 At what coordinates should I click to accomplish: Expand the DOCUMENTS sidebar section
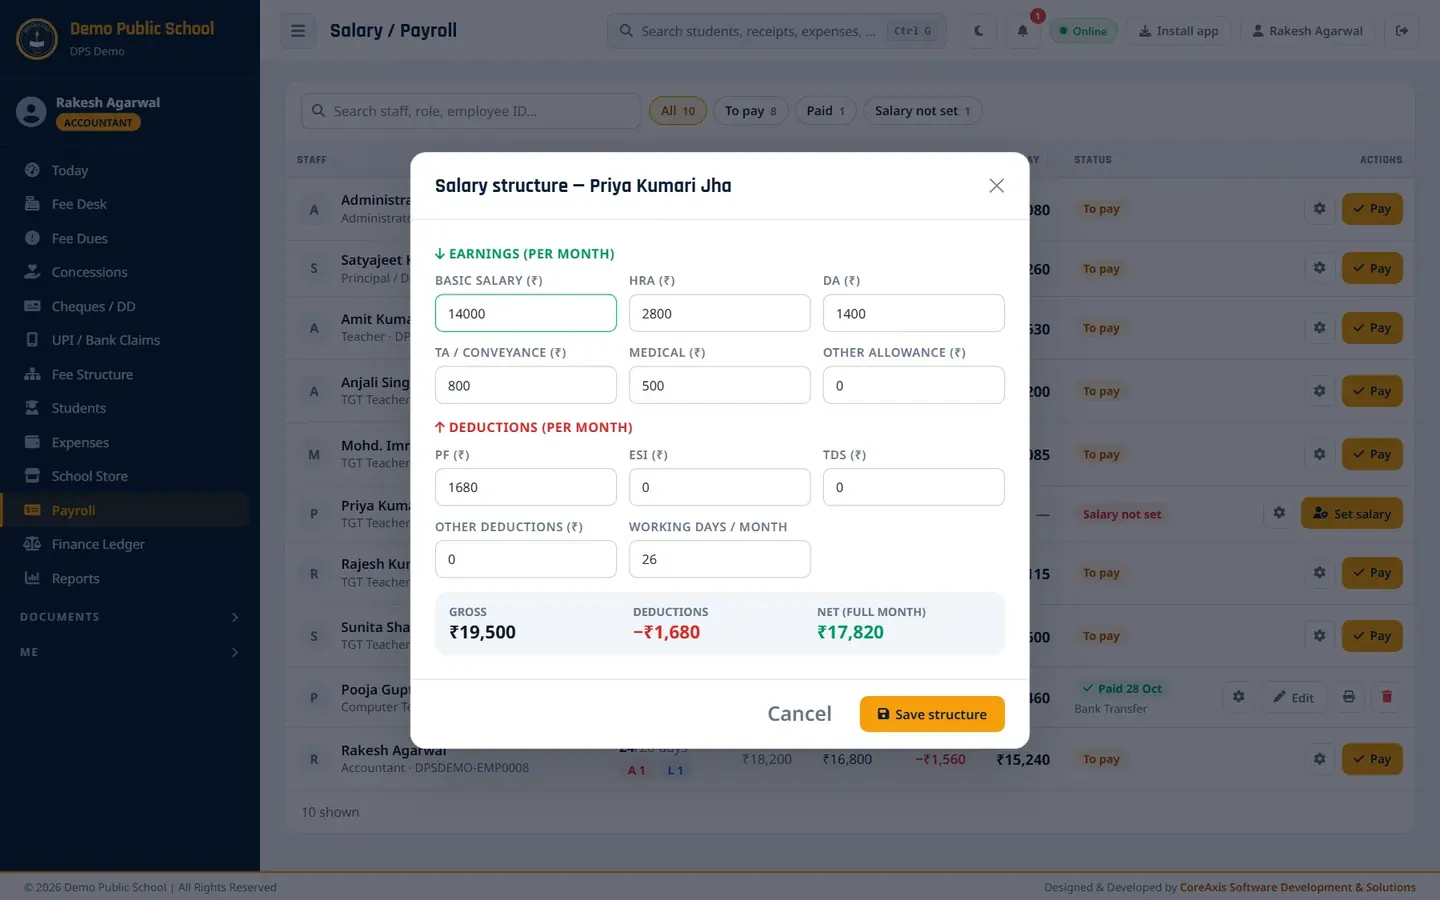(130, 617)
